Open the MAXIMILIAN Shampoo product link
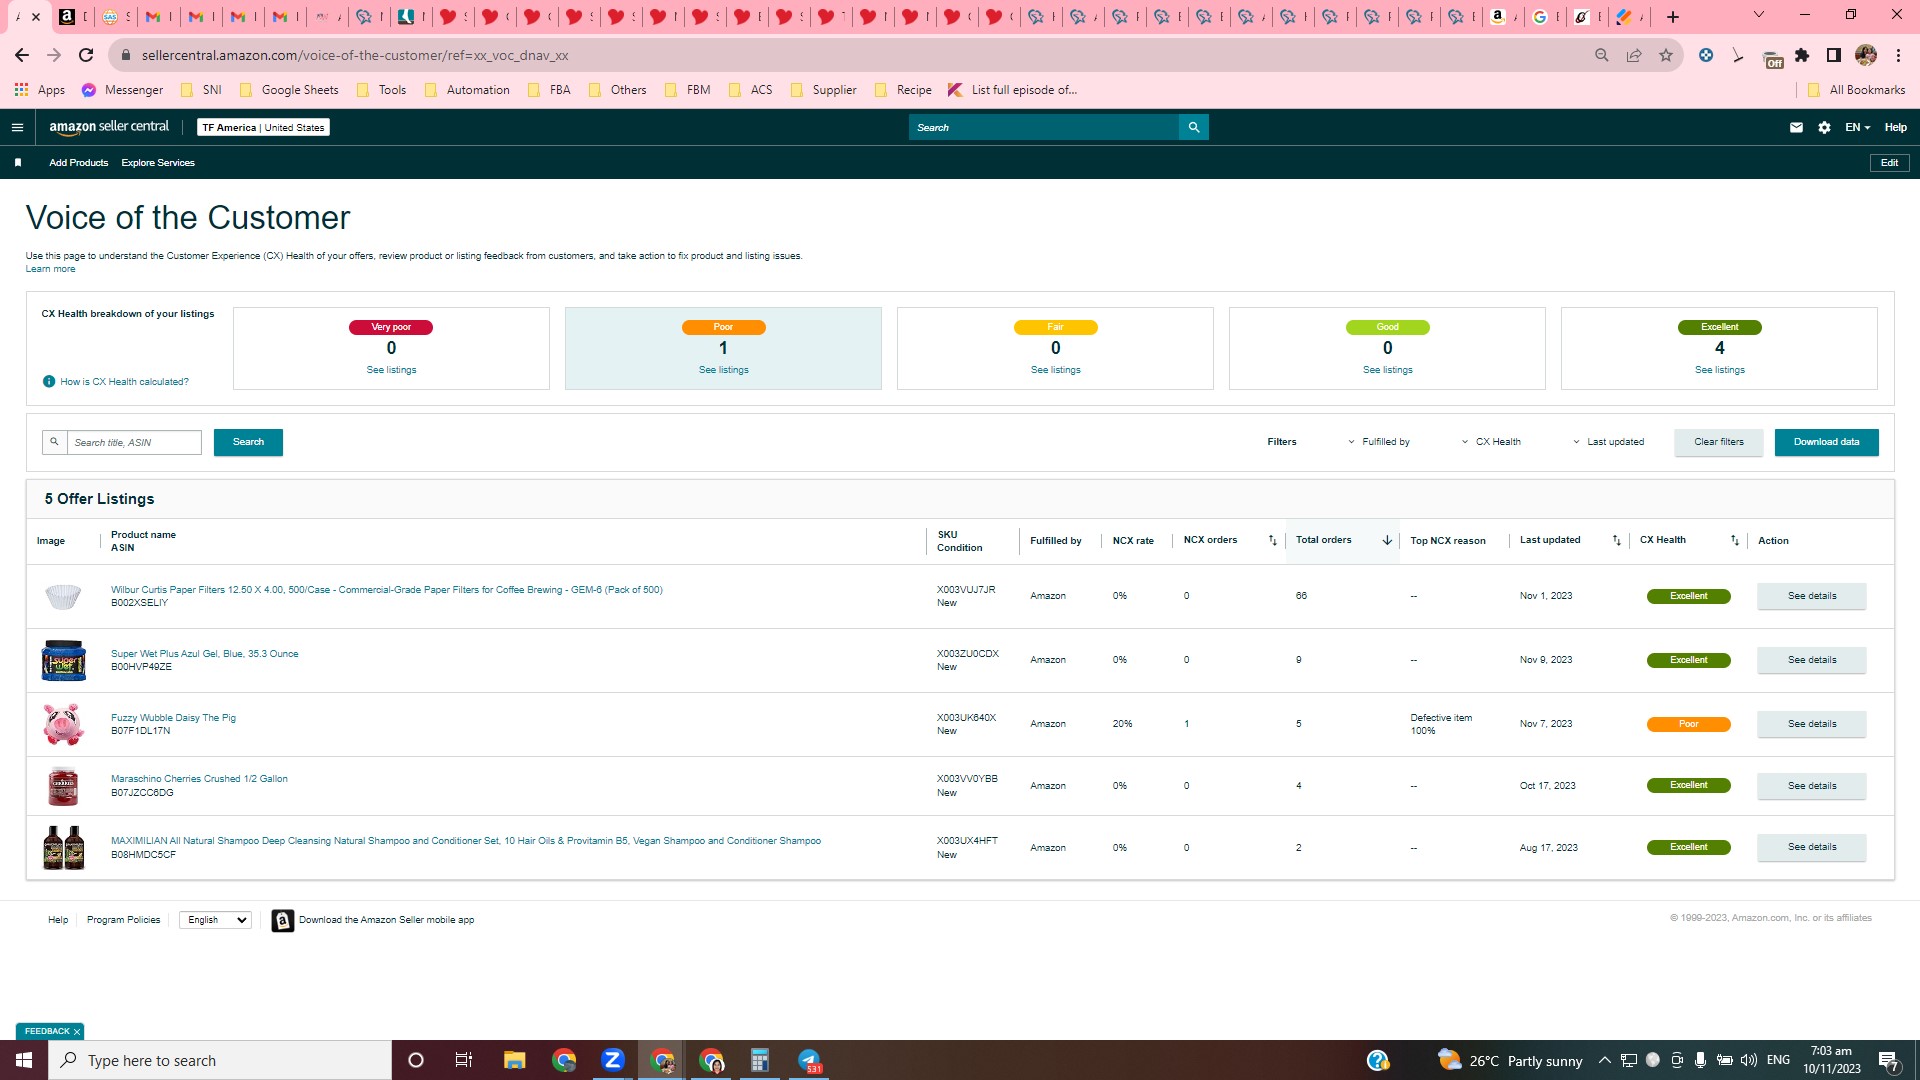The width and height of the screenshot is (1920, 1080). click(466, 841)
